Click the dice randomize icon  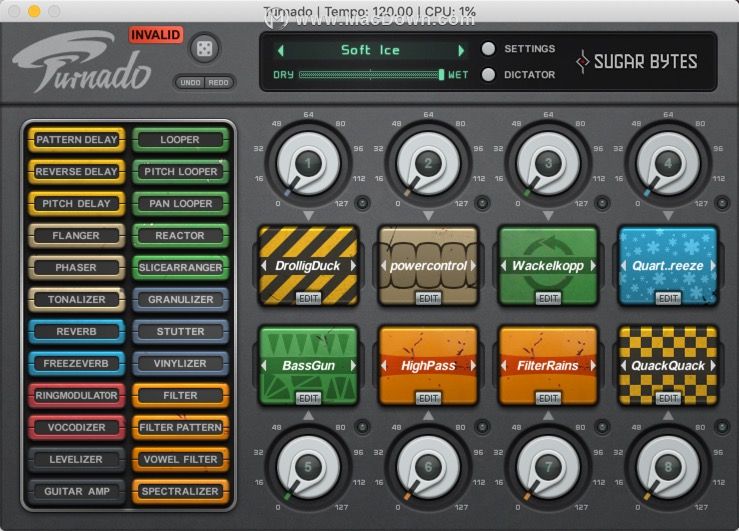click(x=204, y=49)
